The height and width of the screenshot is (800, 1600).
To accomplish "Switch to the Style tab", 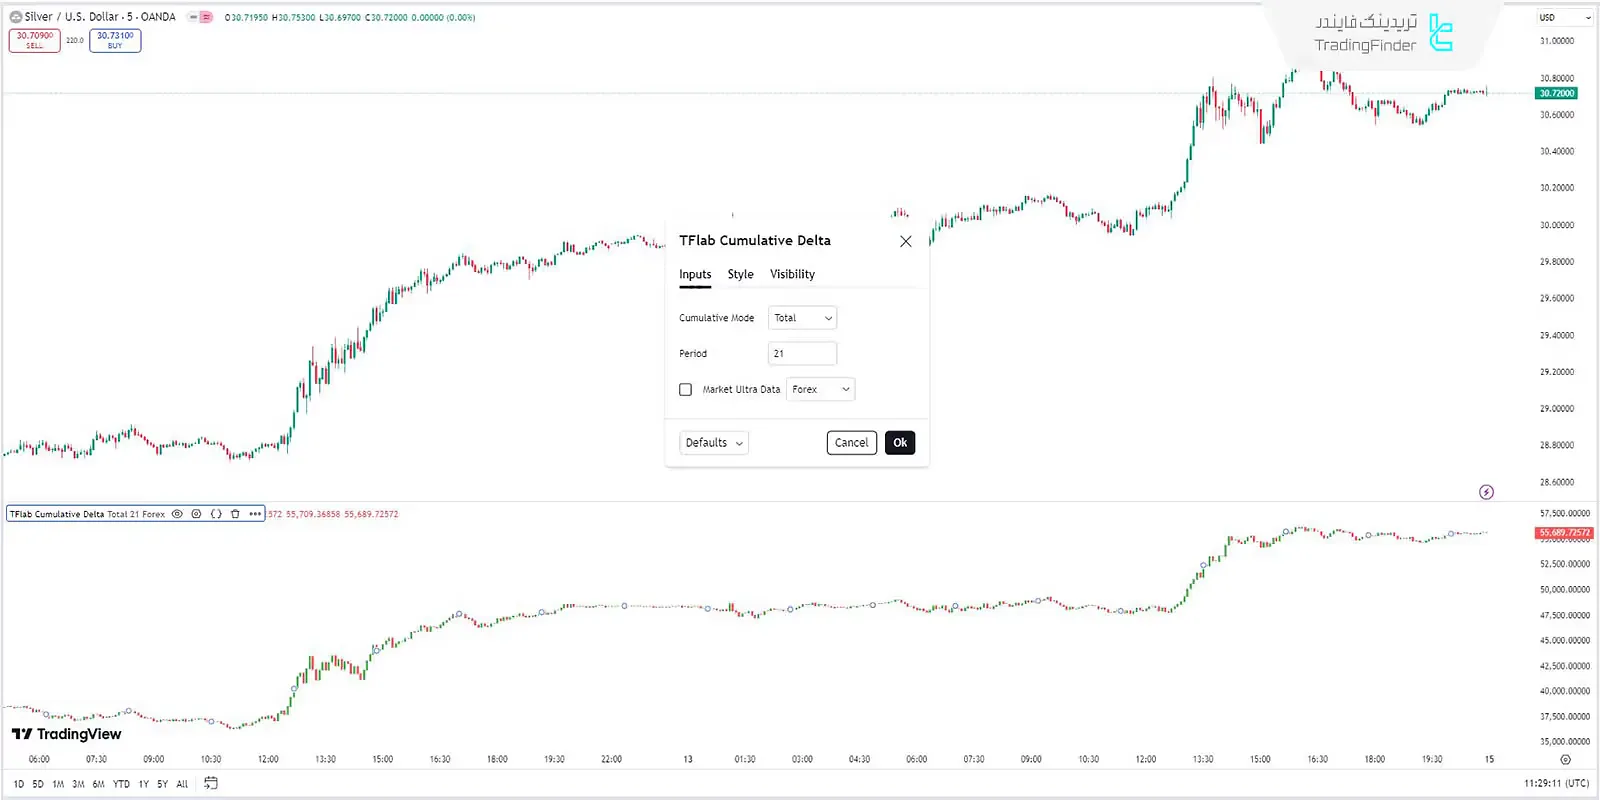I will tap(740, 274).
